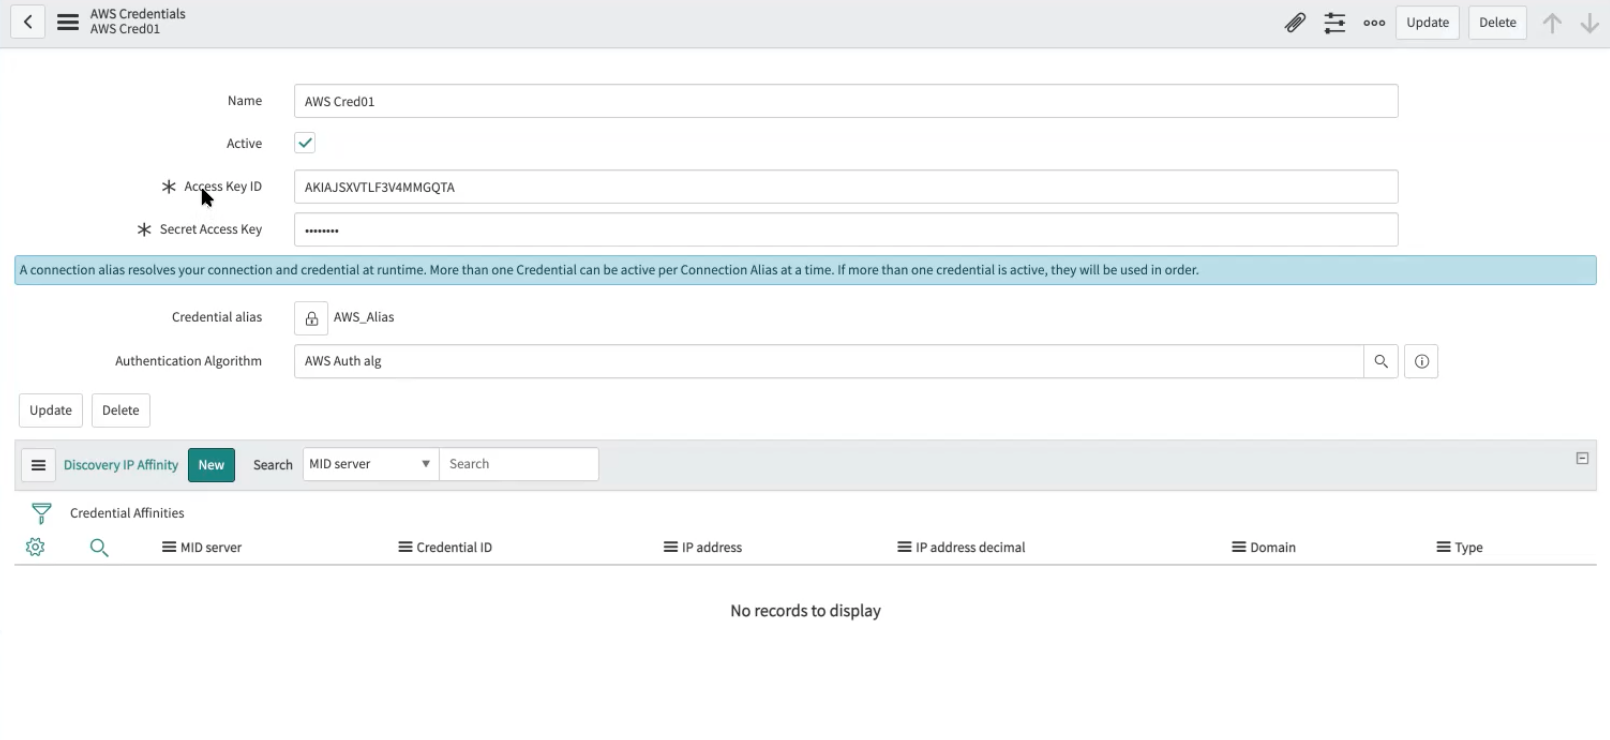Image resolution: width=1610 pixels, height=740 pixels.
Task: Open IP address column options menu
Action: click(670, 547)
